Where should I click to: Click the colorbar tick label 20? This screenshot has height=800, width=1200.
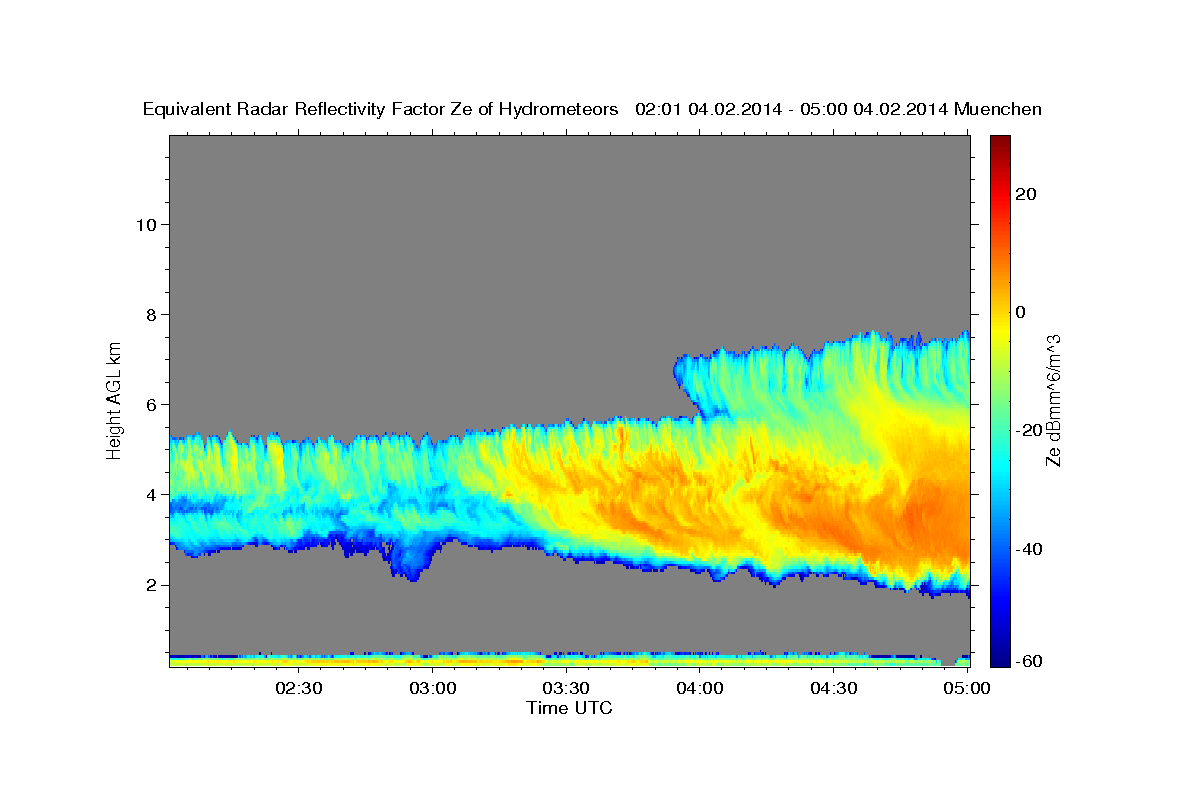[1026, 194]
